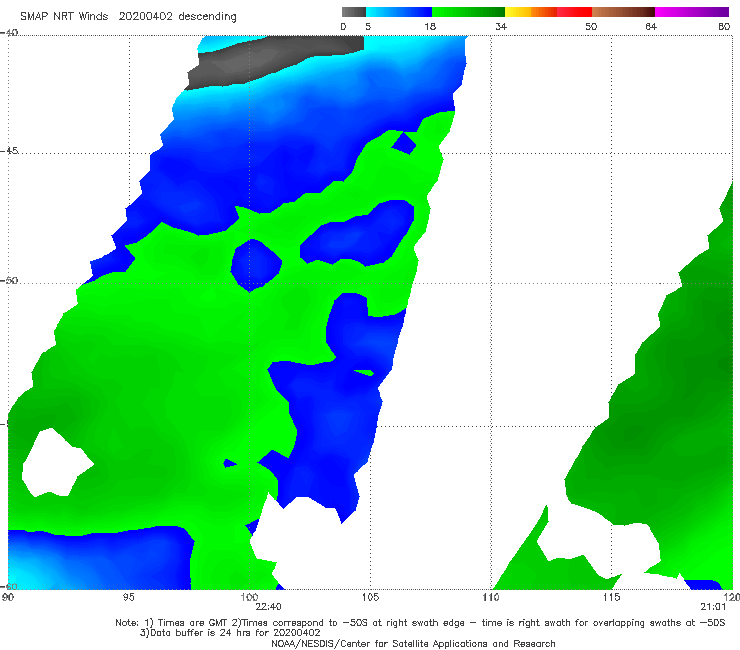Click the note '3)Data buffer is 24 hrs'
740x650 pixels.
(230, 633)
